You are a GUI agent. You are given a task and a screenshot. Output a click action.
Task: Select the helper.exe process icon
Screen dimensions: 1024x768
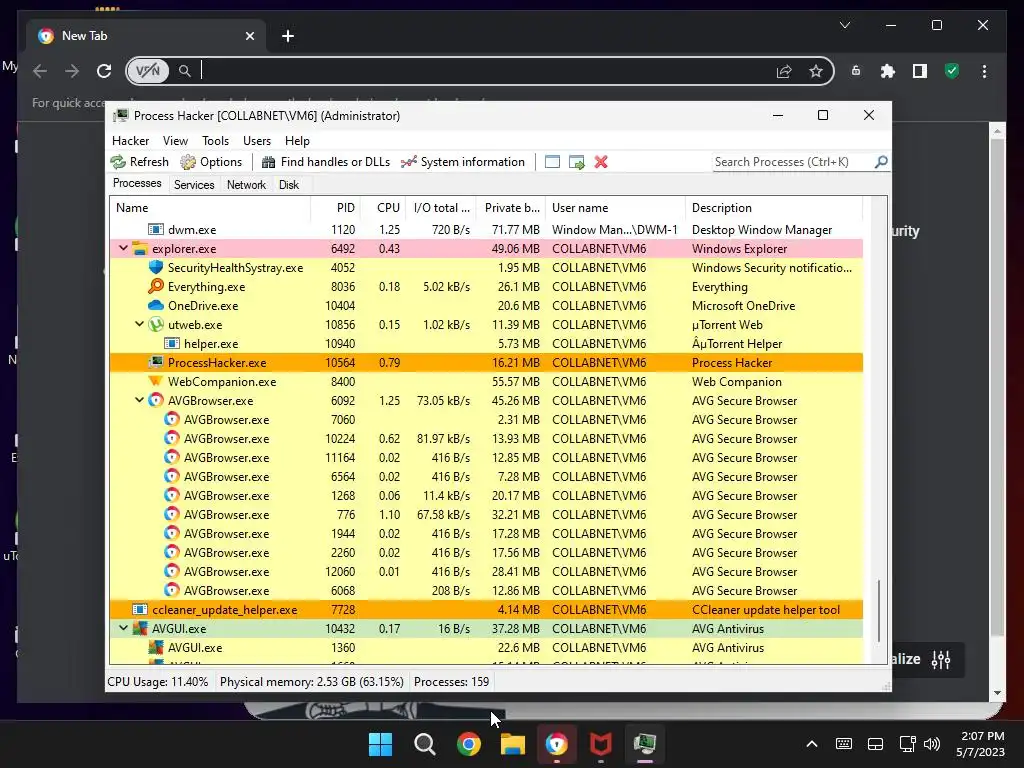coord(172,343)
